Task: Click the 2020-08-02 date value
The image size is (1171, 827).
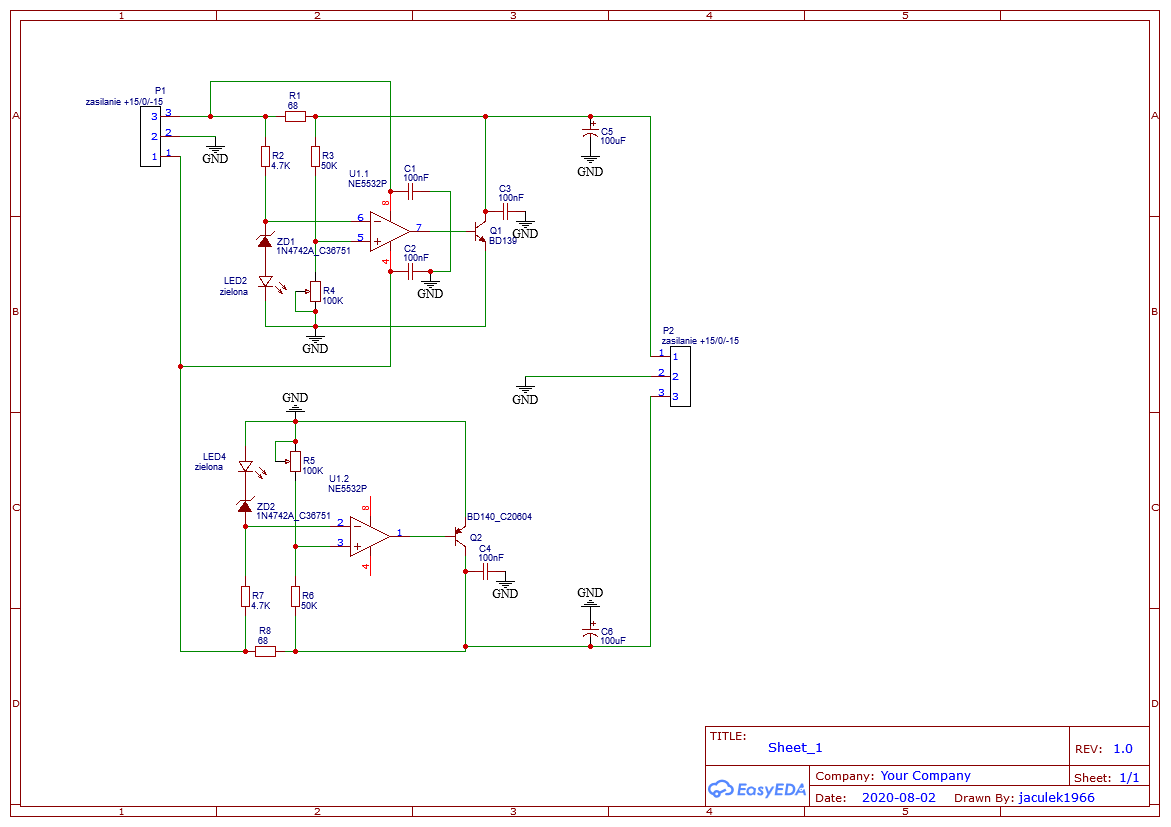Action: pyautogui.click(x=899, y=797)
